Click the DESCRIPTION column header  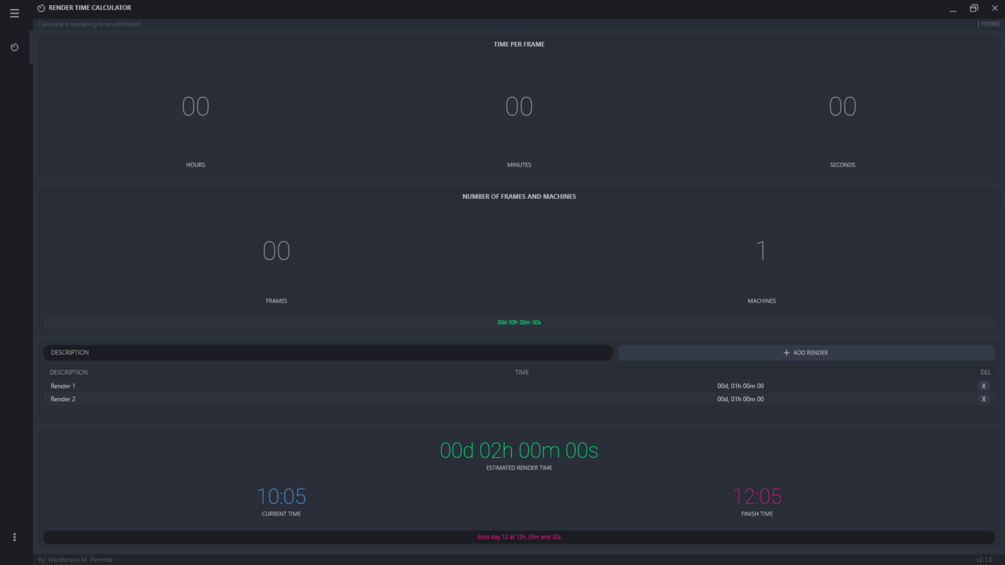coord(69,372)
